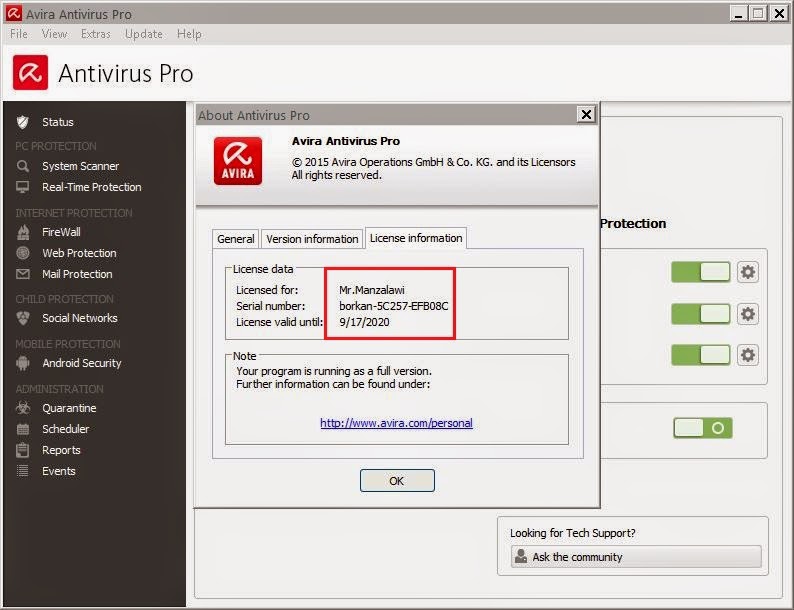Screen dimensions: 794x610
Task: Select Mail Protection in the sidebar
Action: 77,274
